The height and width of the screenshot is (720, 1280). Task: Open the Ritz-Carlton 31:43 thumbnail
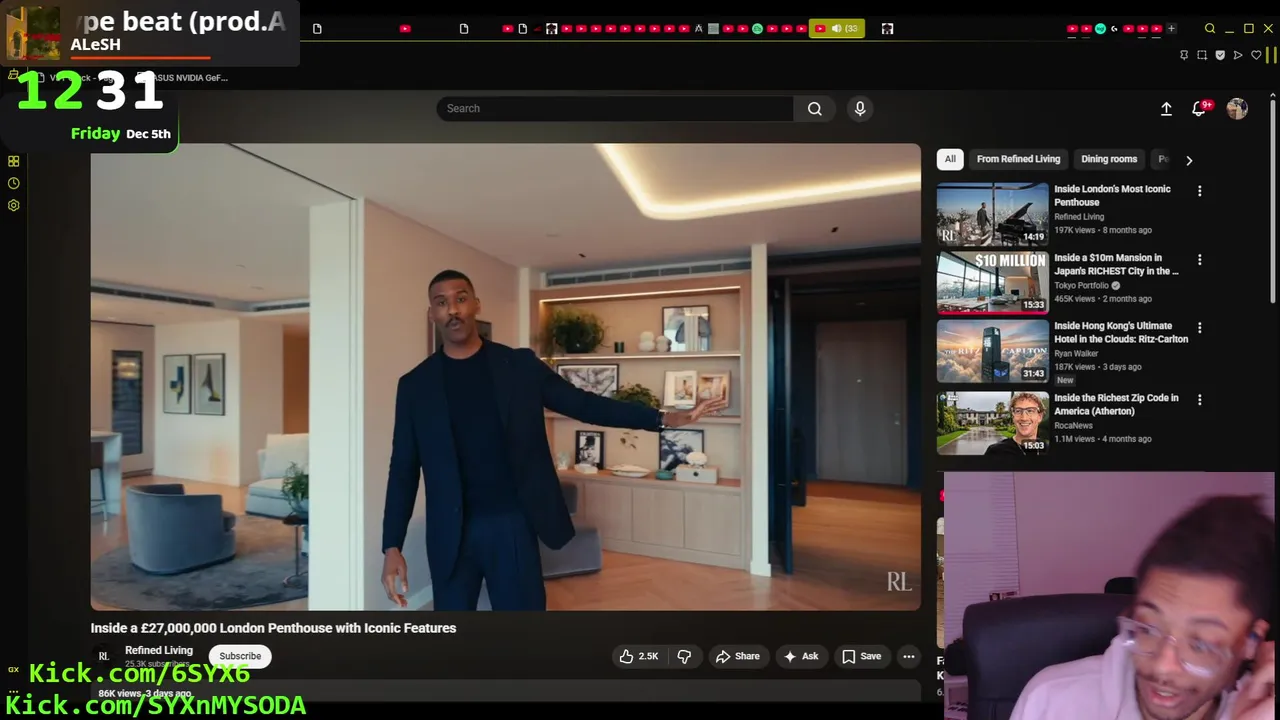tap(993, 351)
